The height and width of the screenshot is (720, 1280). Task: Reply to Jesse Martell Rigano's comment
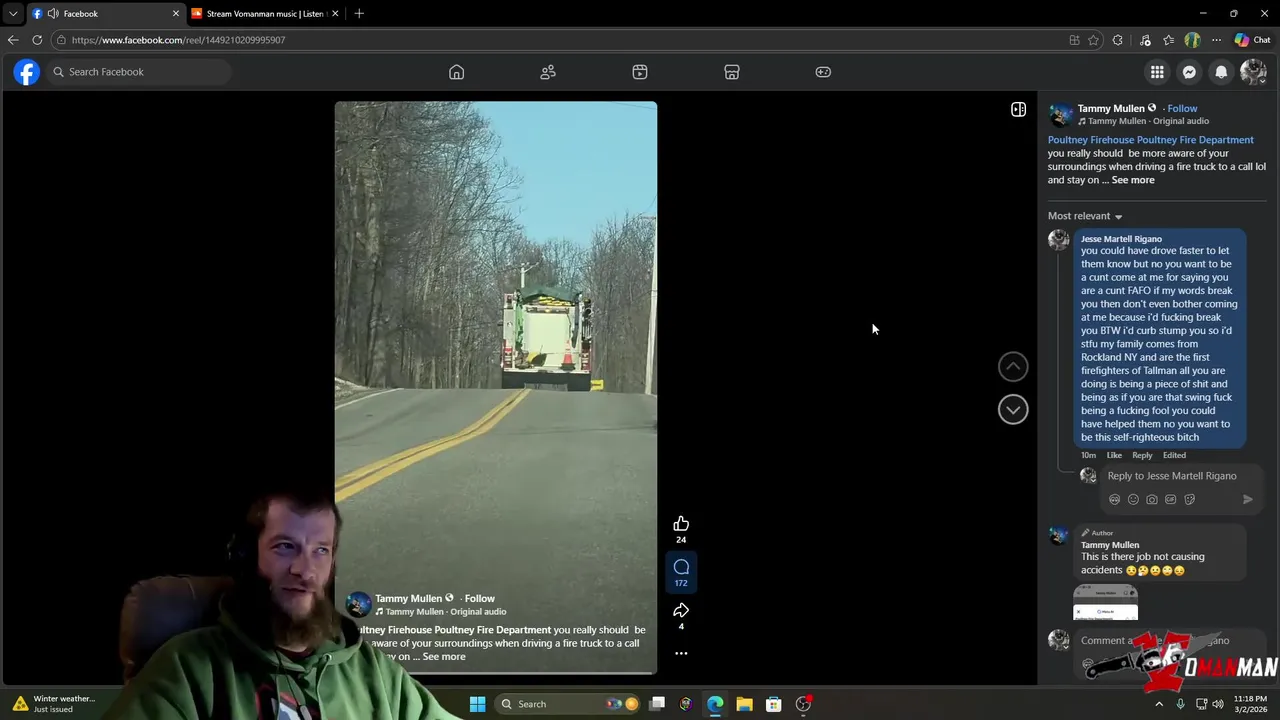pyautogui.click(x=1142, y=455)
